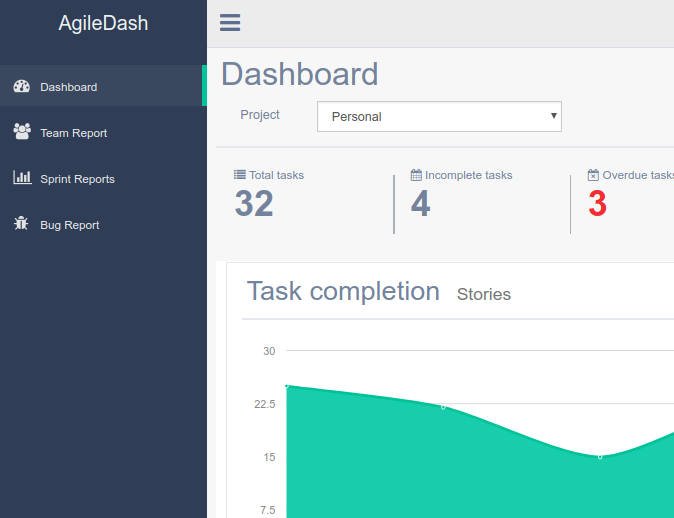674x518 pixels.
Task: Go to Sprint Reports
Action: pyautogui.click(x=103, y=178)
